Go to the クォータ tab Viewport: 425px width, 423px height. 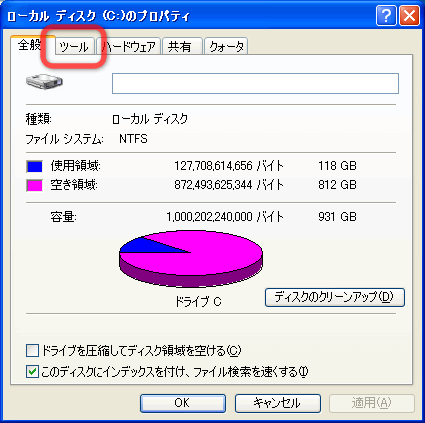click(x=226, y=46)
